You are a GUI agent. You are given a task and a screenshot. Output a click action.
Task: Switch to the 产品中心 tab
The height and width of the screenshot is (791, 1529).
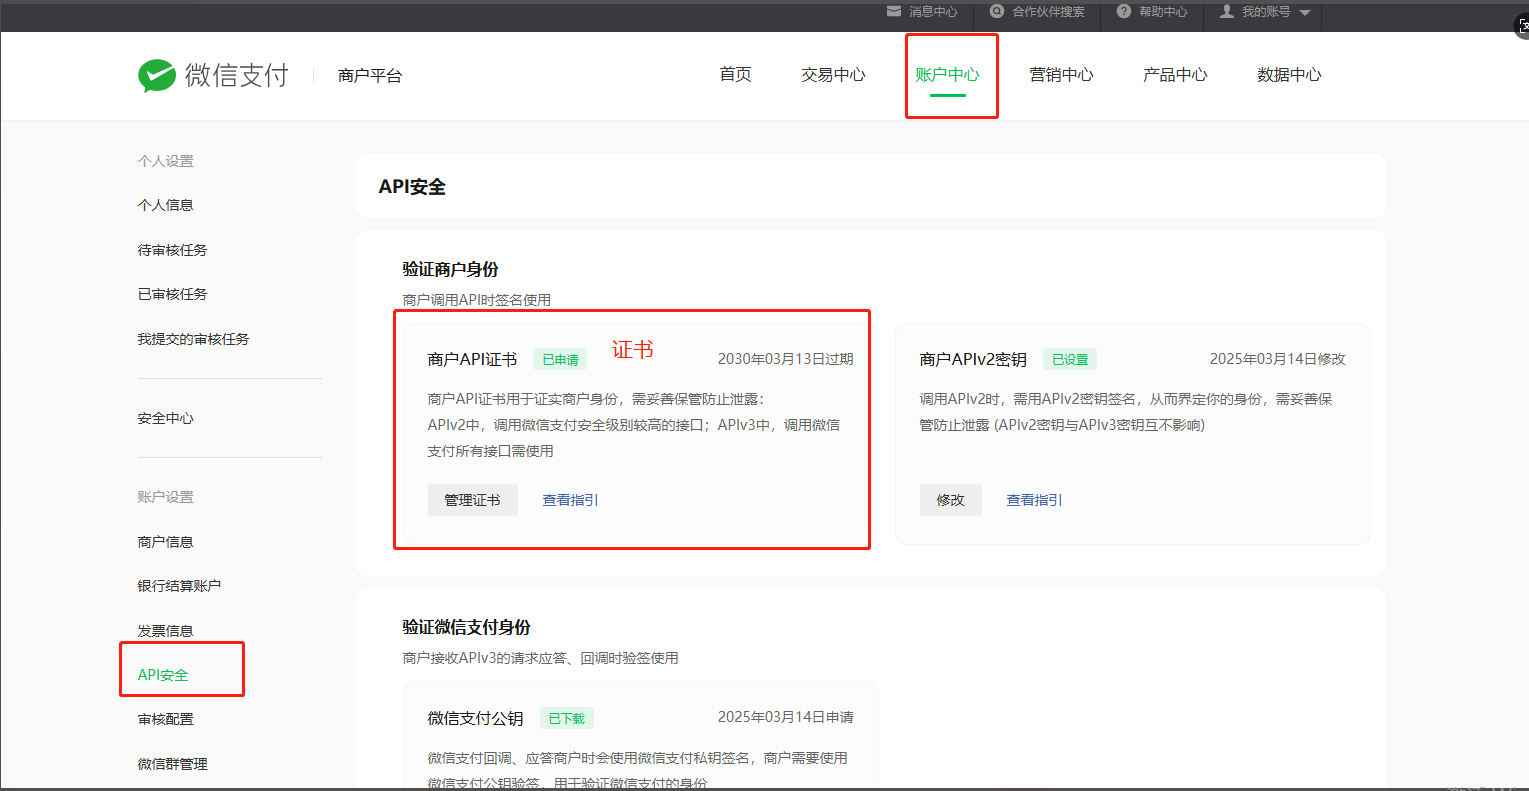click(1175, 75)
